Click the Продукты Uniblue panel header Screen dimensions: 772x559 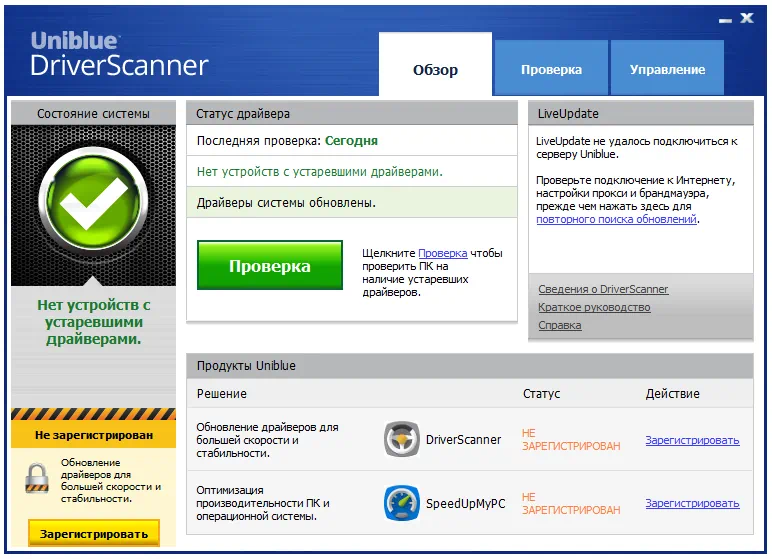point(470,365)
